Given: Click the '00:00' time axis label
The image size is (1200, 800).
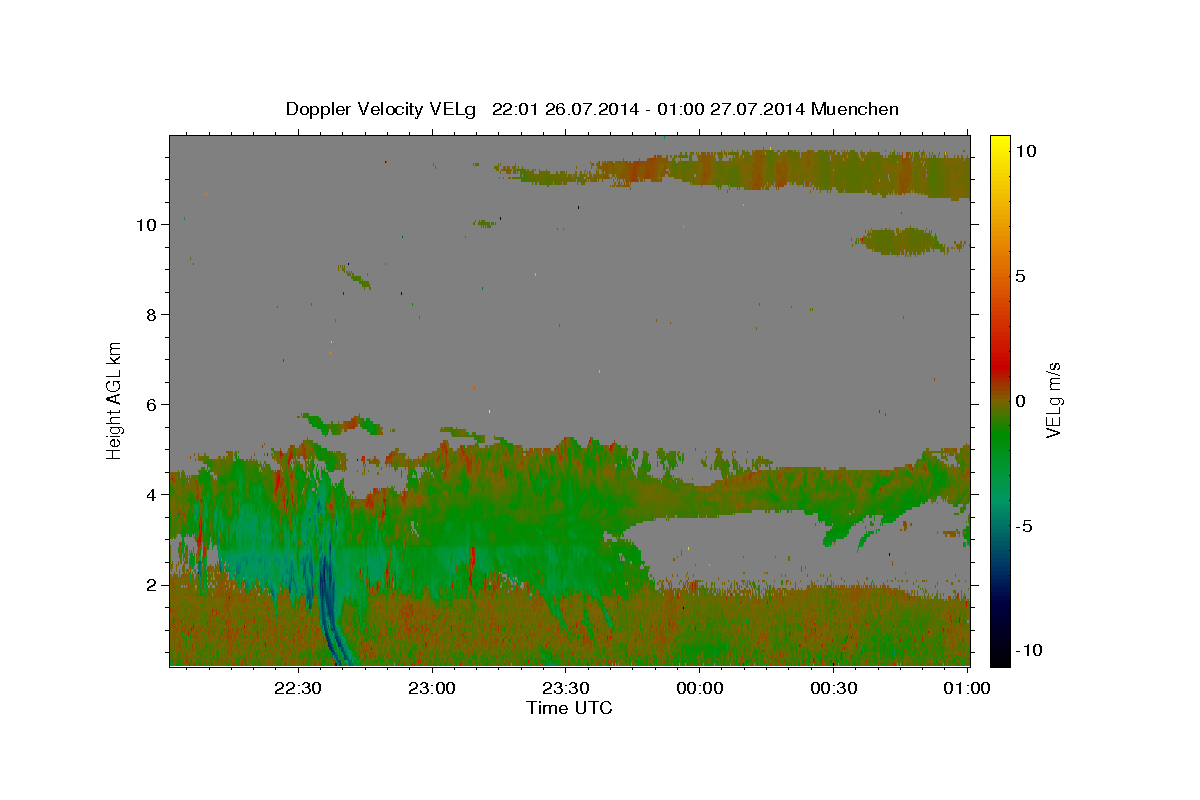Looking at the screenshot, I should pos(699,688).
